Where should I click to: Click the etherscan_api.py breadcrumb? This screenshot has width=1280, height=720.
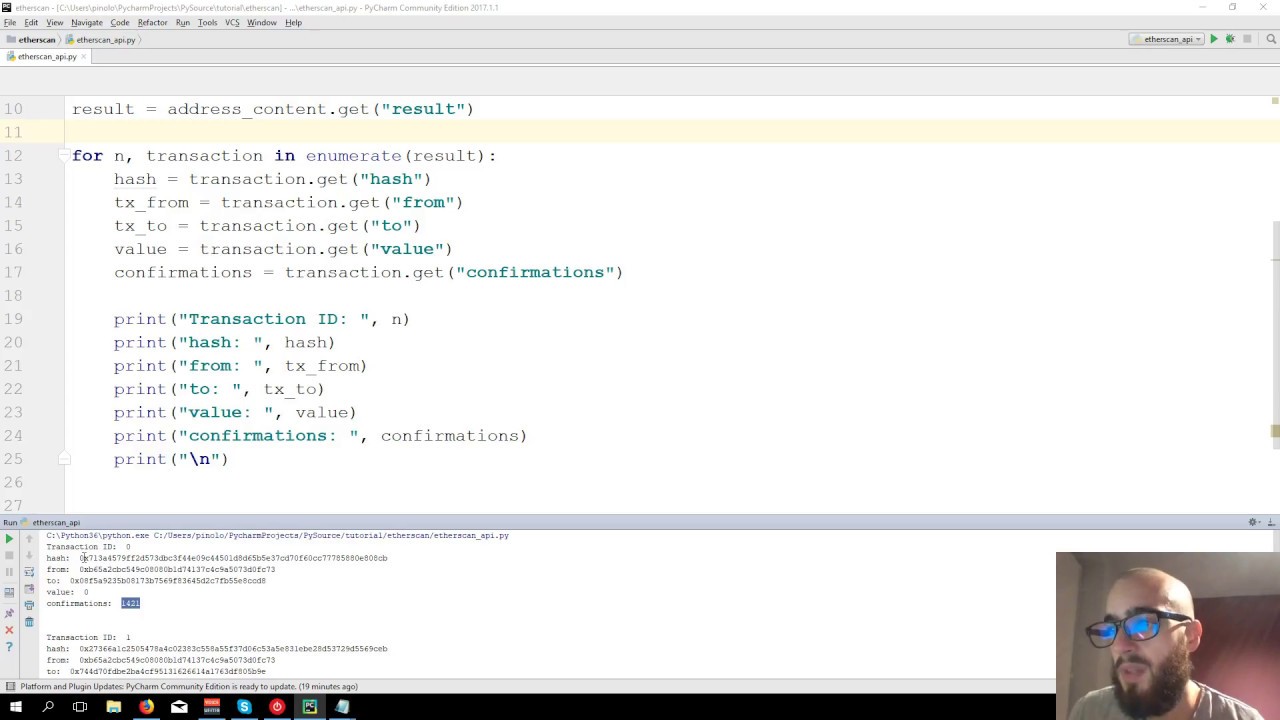coord(101,40)
